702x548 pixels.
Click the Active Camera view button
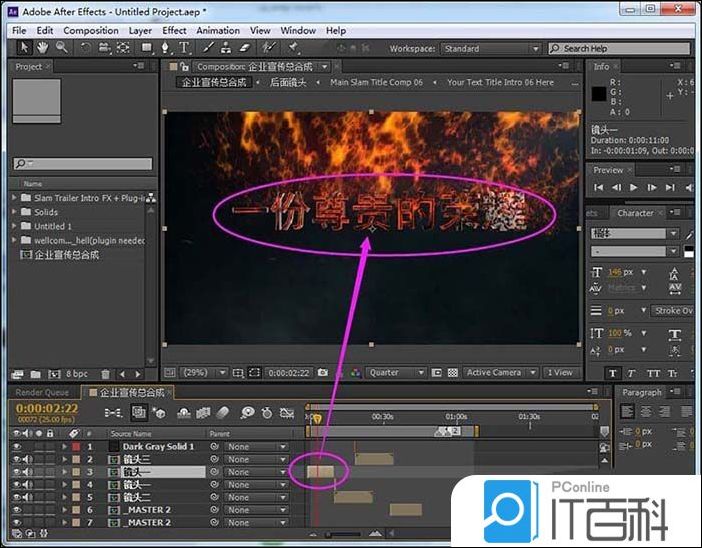point(499,373)
